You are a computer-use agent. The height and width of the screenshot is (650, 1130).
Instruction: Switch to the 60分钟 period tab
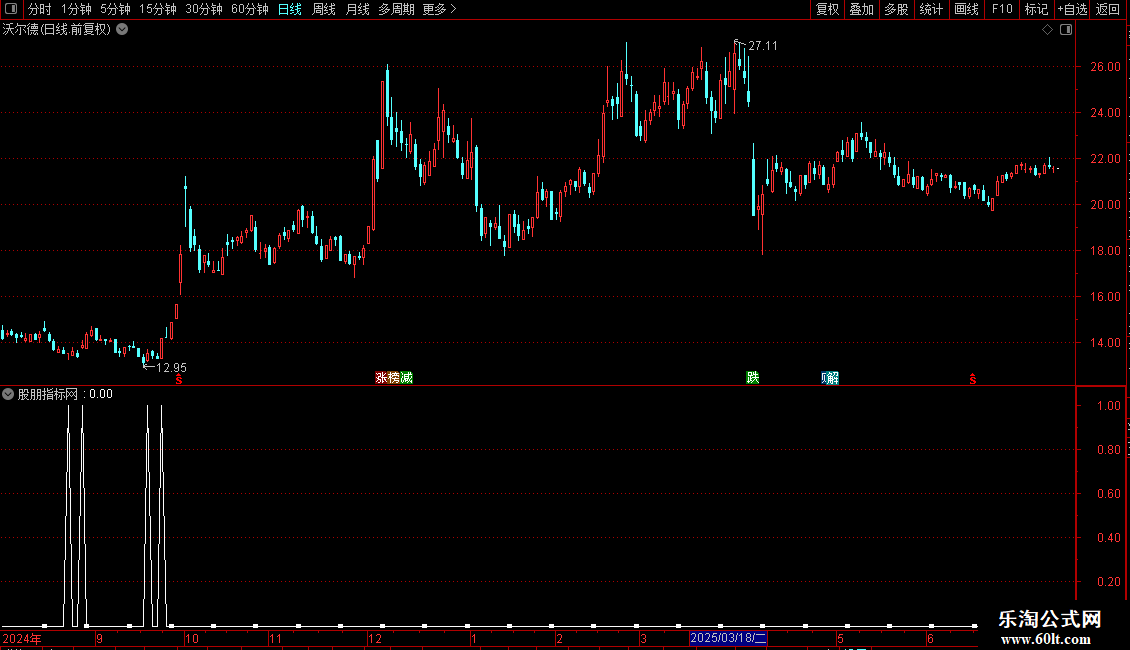coord(250,9)
